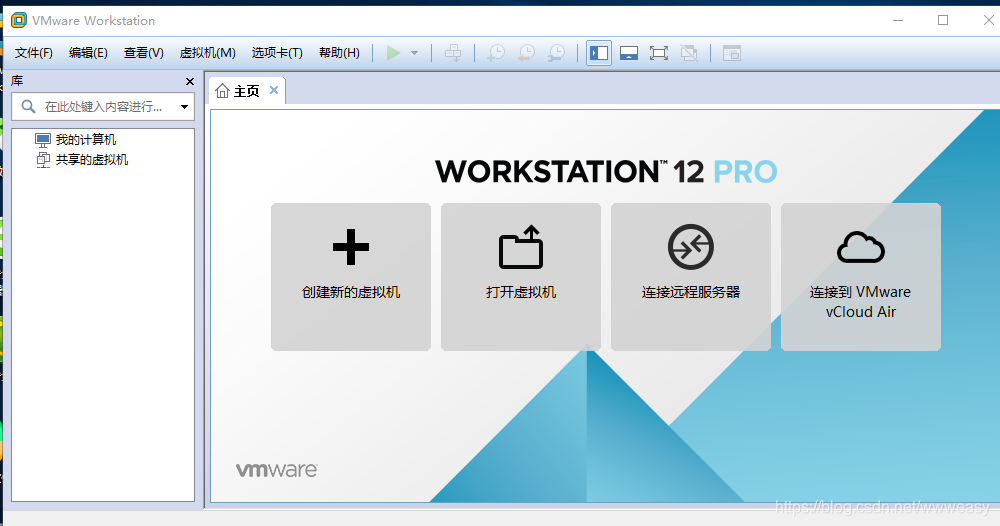Viewport: 1000px width, 526px height.
Task: Close the 主页 tab
Action: (x=274, y=91)
